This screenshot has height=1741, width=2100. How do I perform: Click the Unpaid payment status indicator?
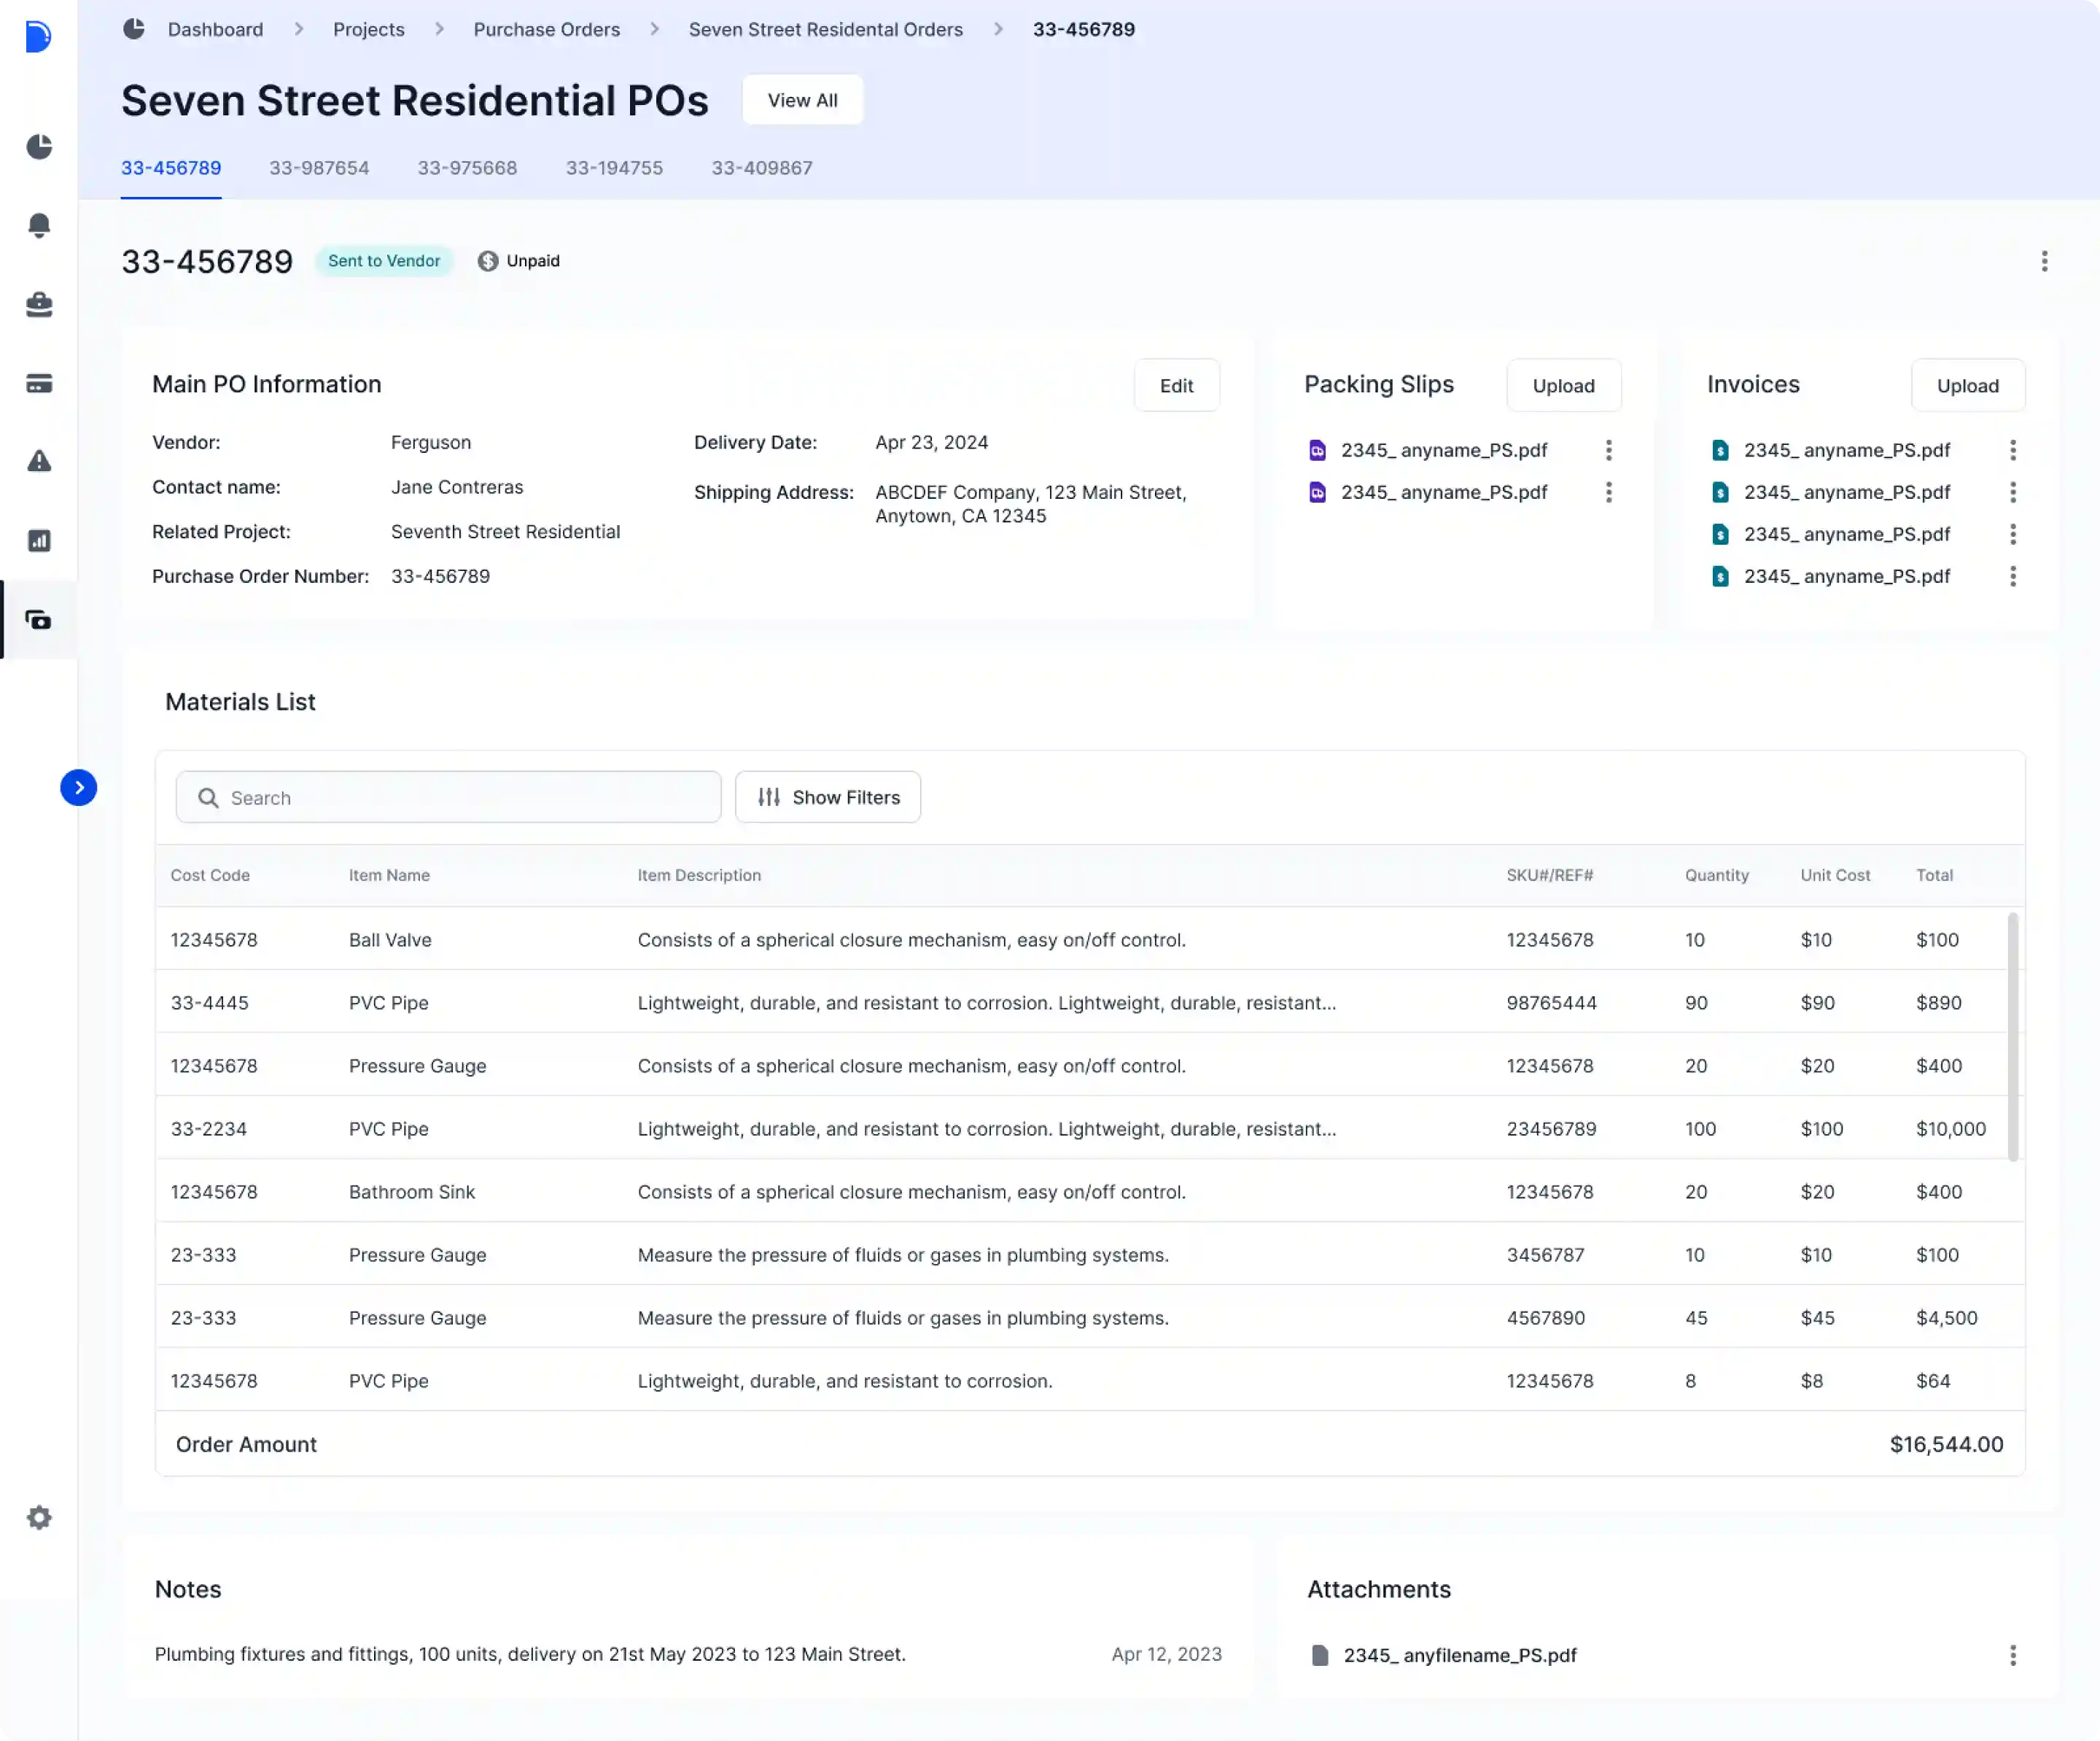pyautogui.click(x=519, y=261)
